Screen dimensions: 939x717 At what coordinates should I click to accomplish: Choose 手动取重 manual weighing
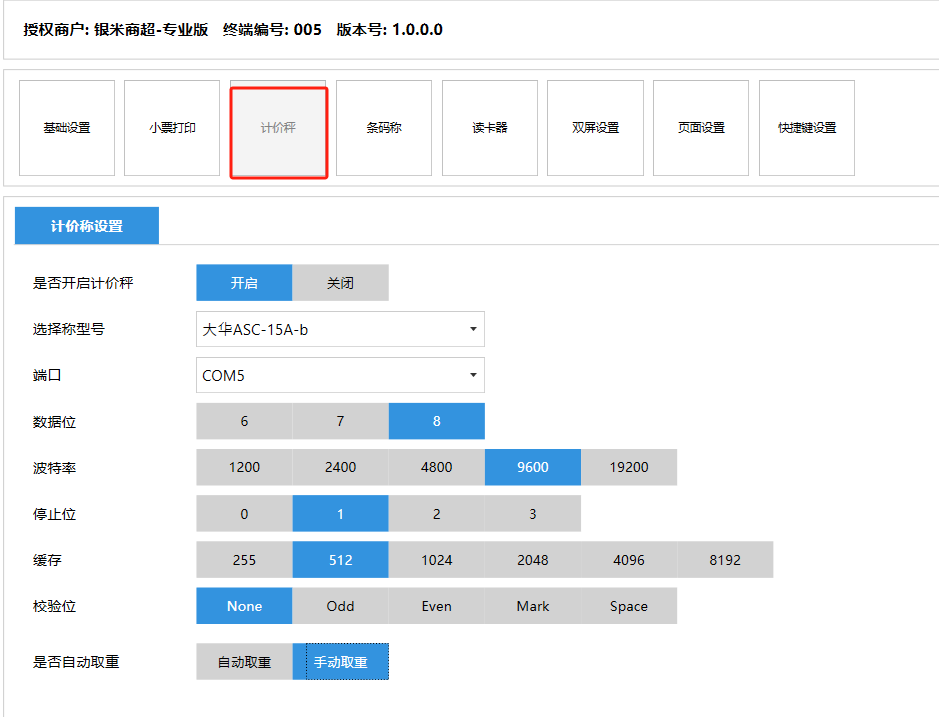coord(340,662)
